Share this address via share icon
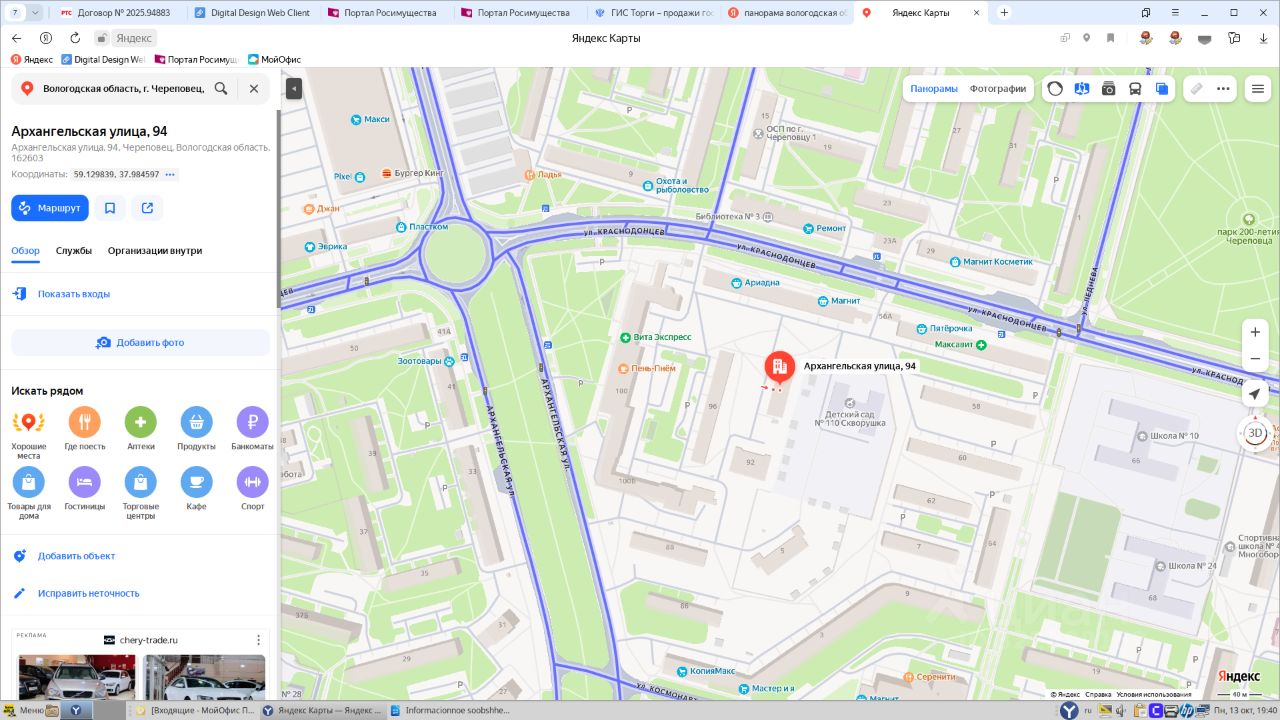Viewport: 1280px width, 720px height. [x=147, y=208]
